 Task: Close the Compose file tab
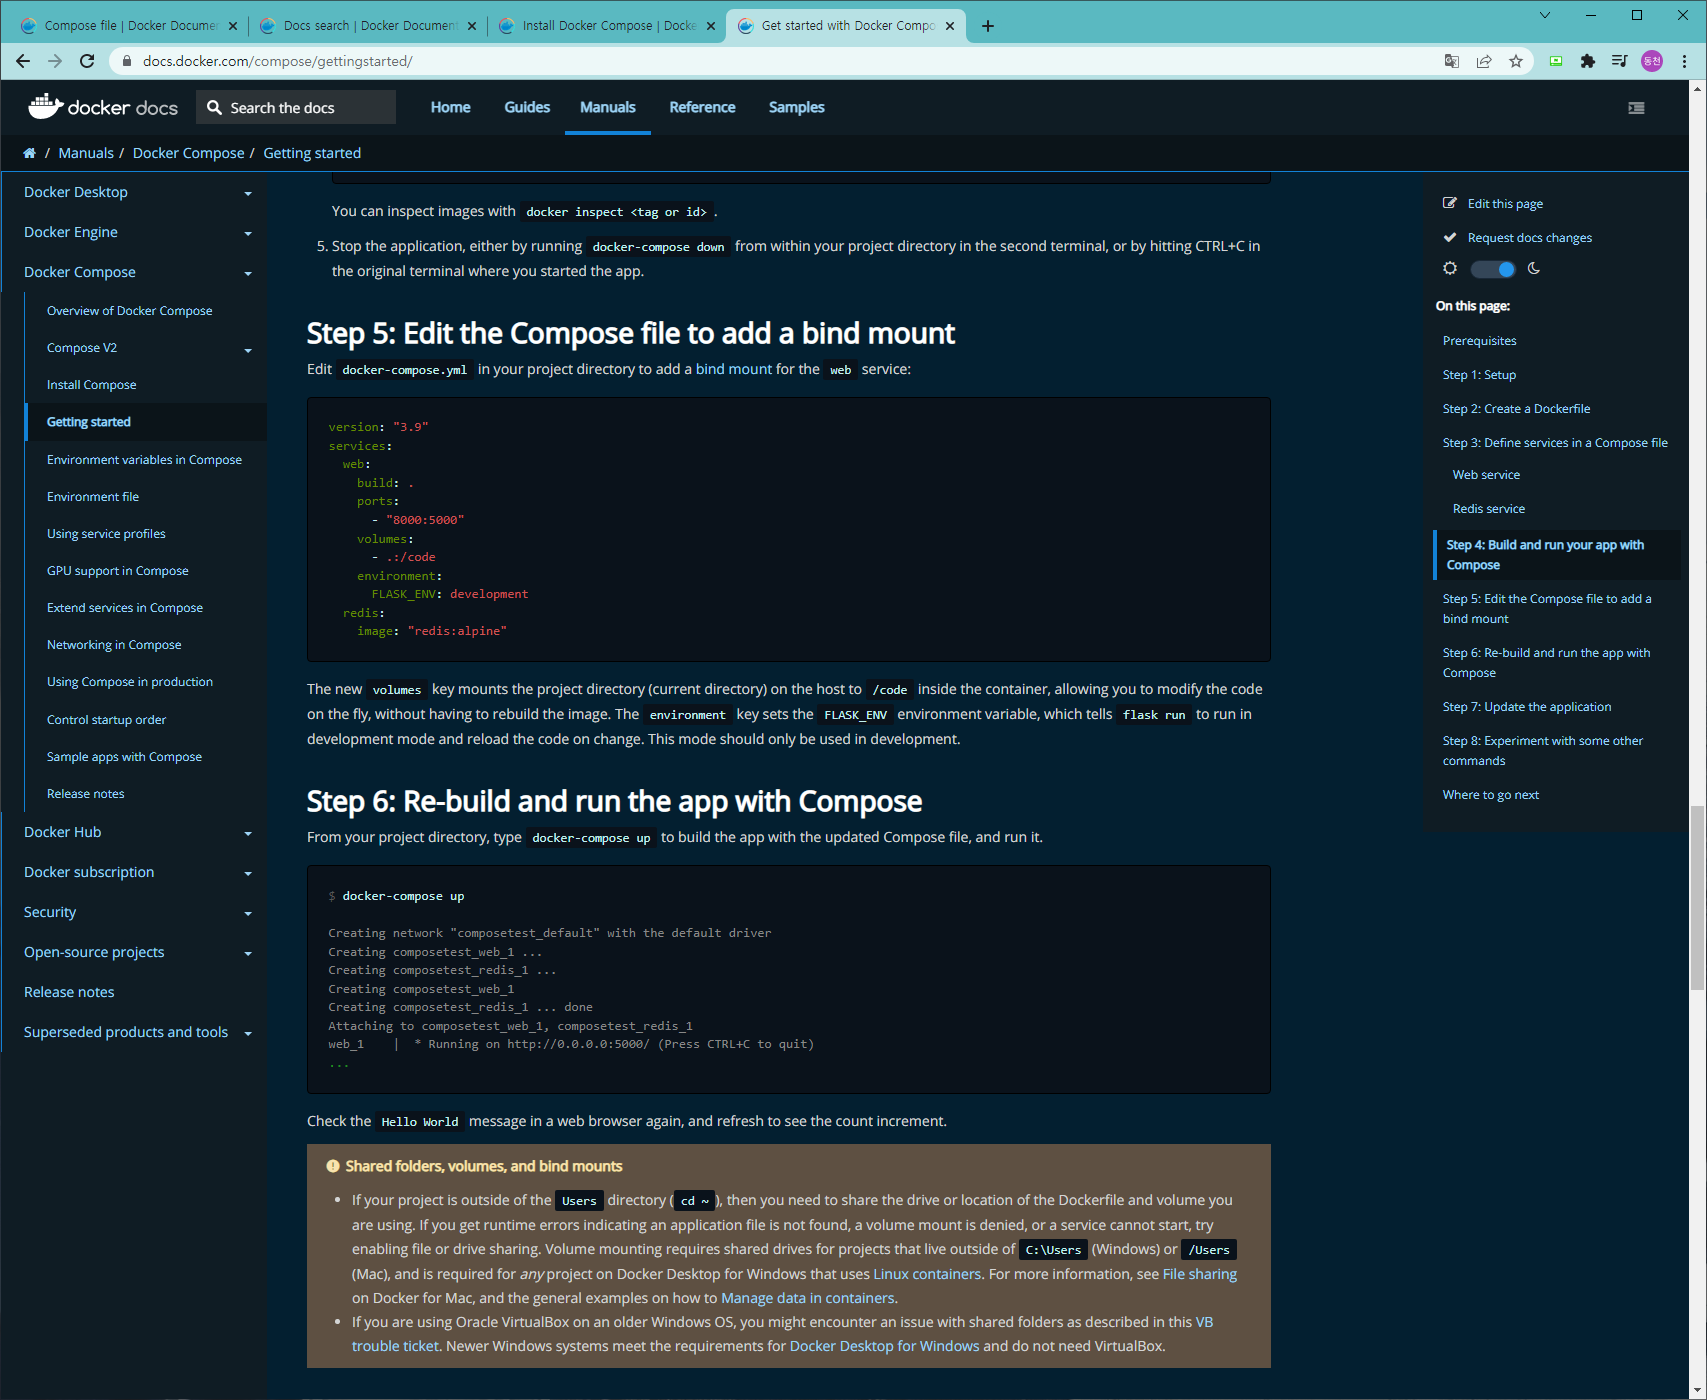(232, 26)
